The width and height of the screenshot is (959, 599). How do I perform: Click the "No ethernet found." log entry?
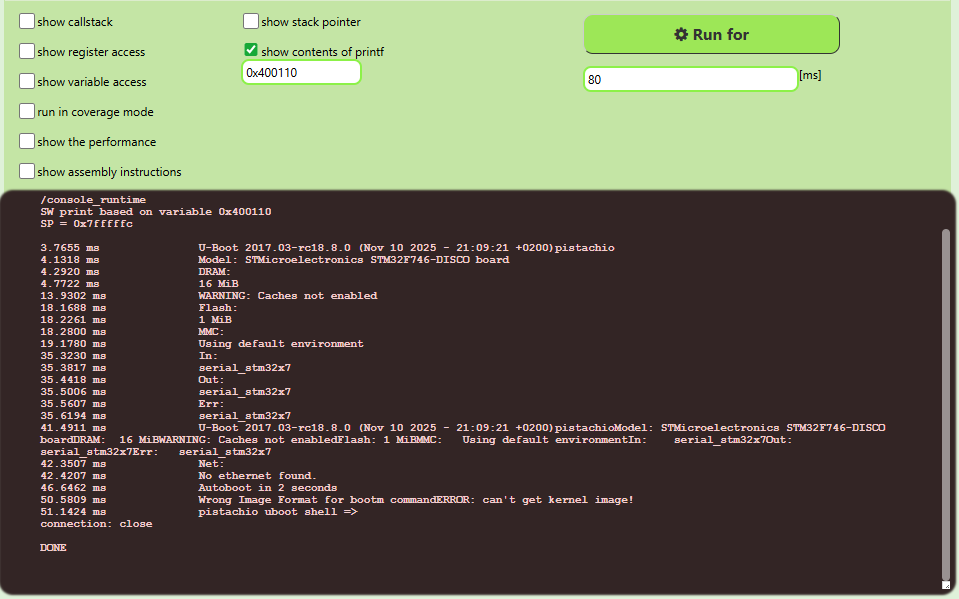[257, 476]
